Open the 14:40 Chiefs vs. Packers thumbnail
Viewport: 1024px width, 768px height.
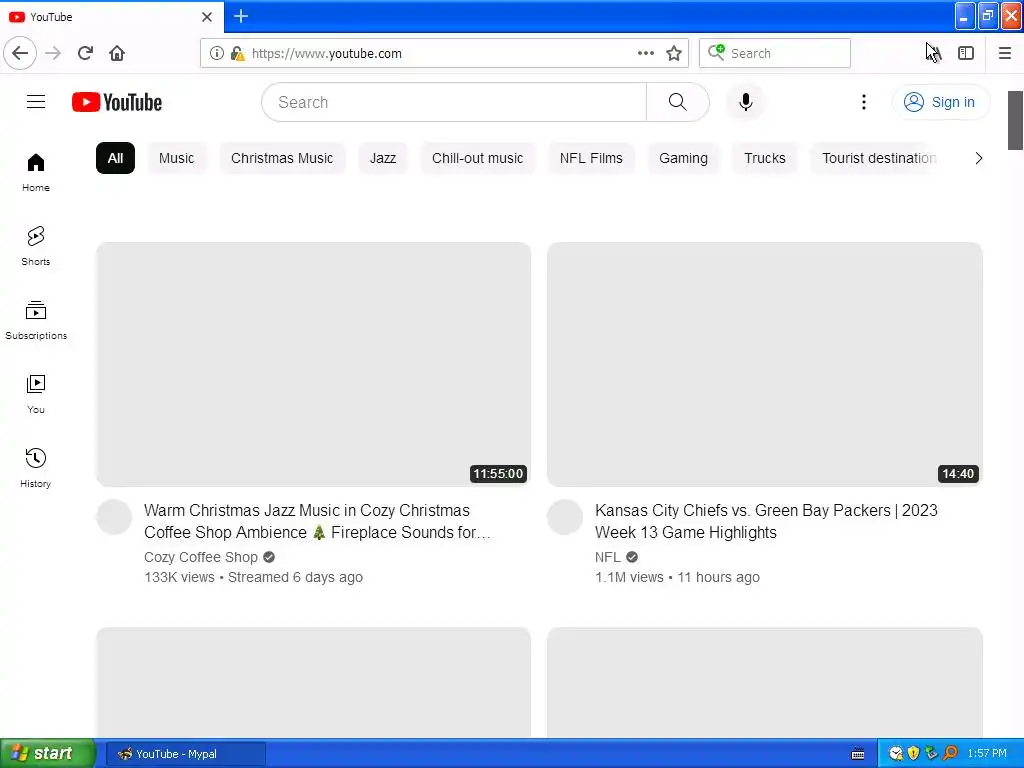click(x=765, y=364)
